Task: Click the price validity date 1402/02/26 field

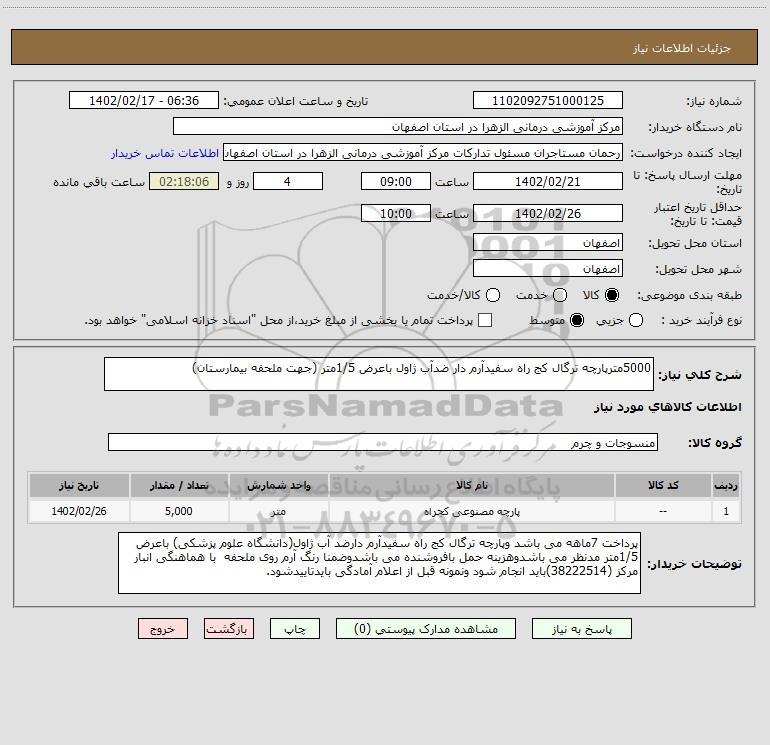Action: 548,214
